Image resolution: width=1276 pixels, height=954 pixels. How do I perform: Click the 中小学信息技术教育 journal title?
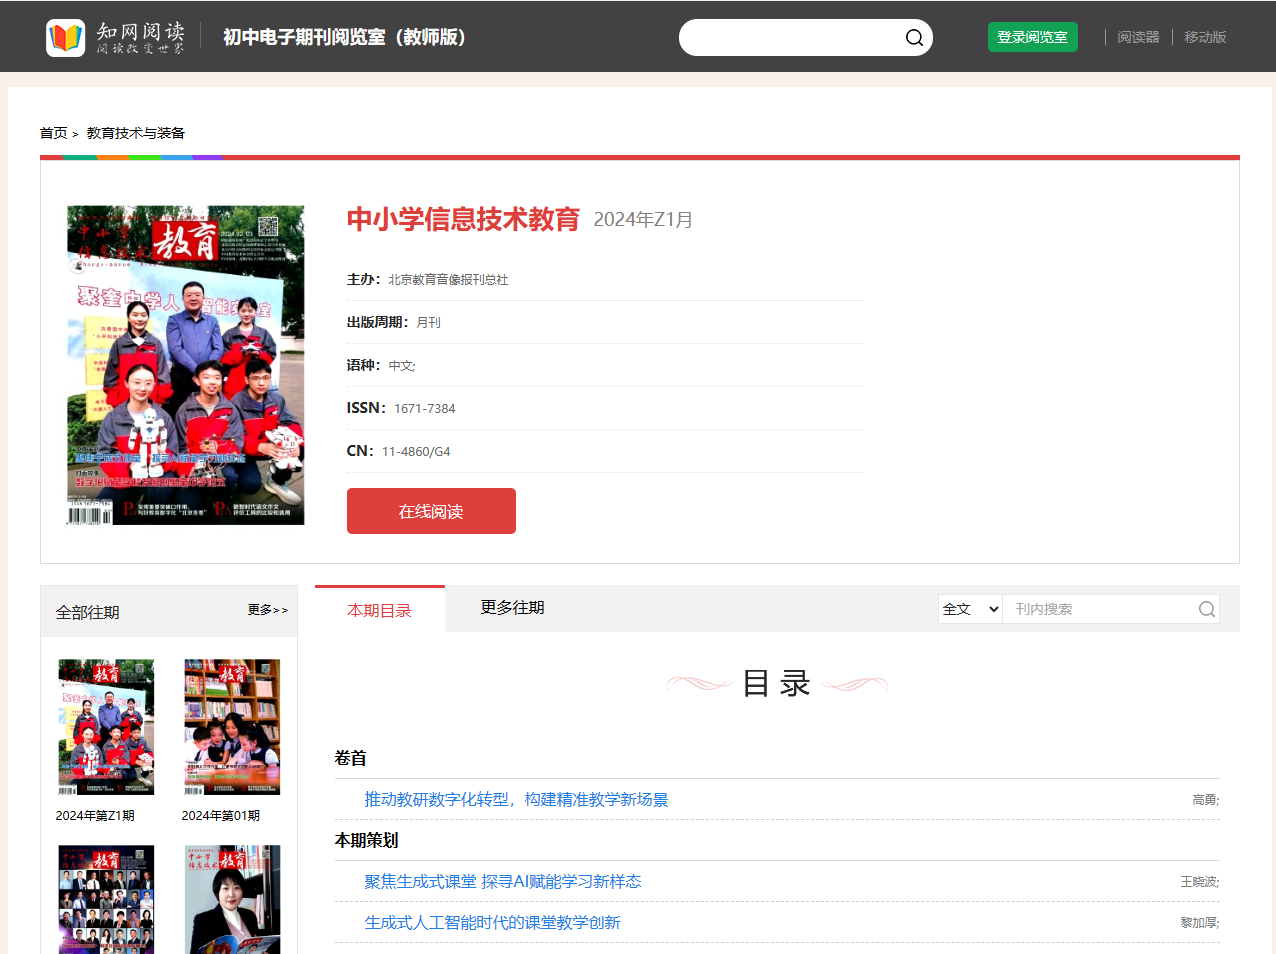(463, 219)
